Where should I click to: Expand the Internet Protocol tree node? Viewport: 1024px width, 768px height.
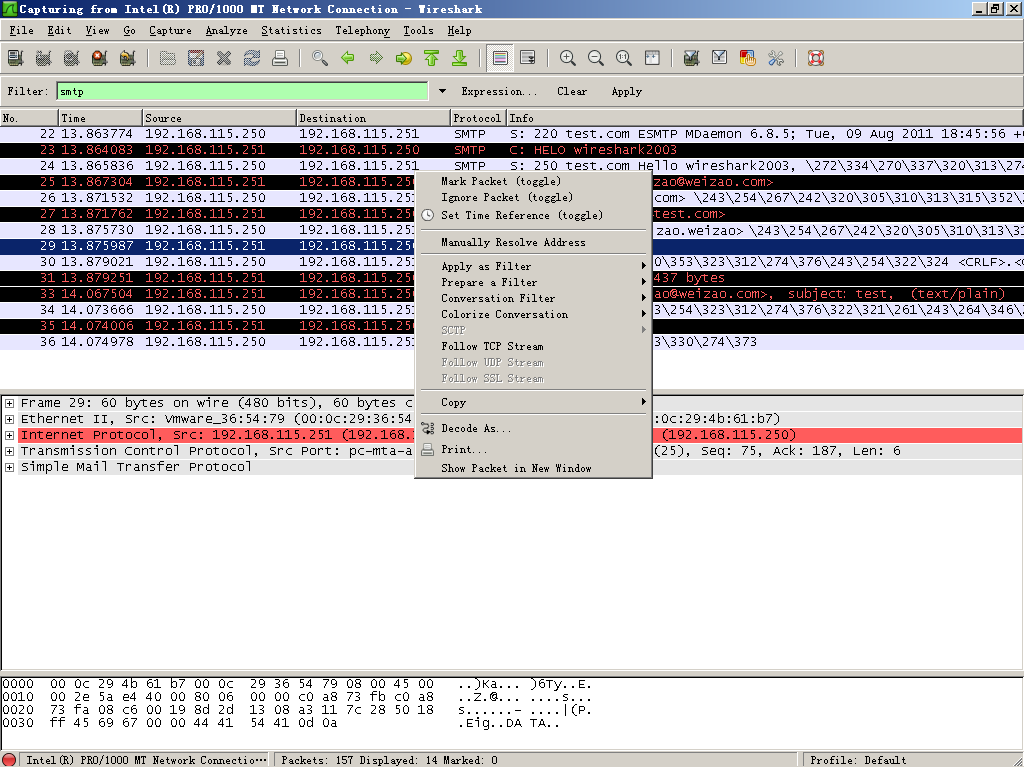click(9, 435)
